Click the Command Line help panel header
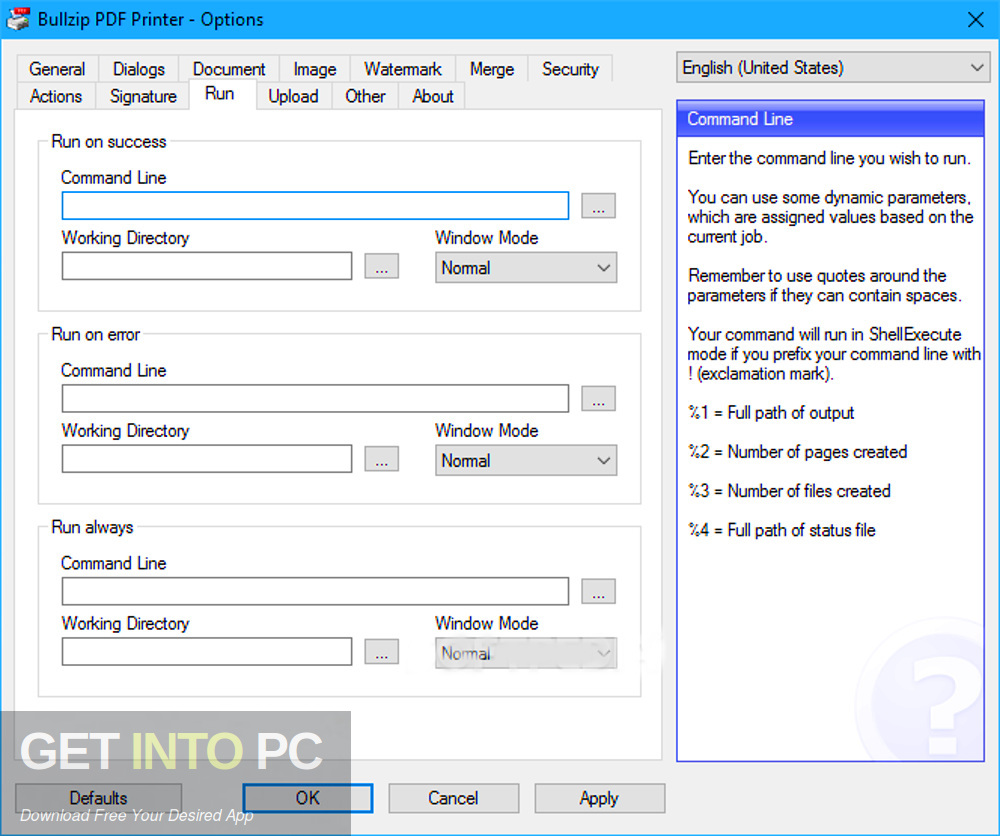 [830, 119]
